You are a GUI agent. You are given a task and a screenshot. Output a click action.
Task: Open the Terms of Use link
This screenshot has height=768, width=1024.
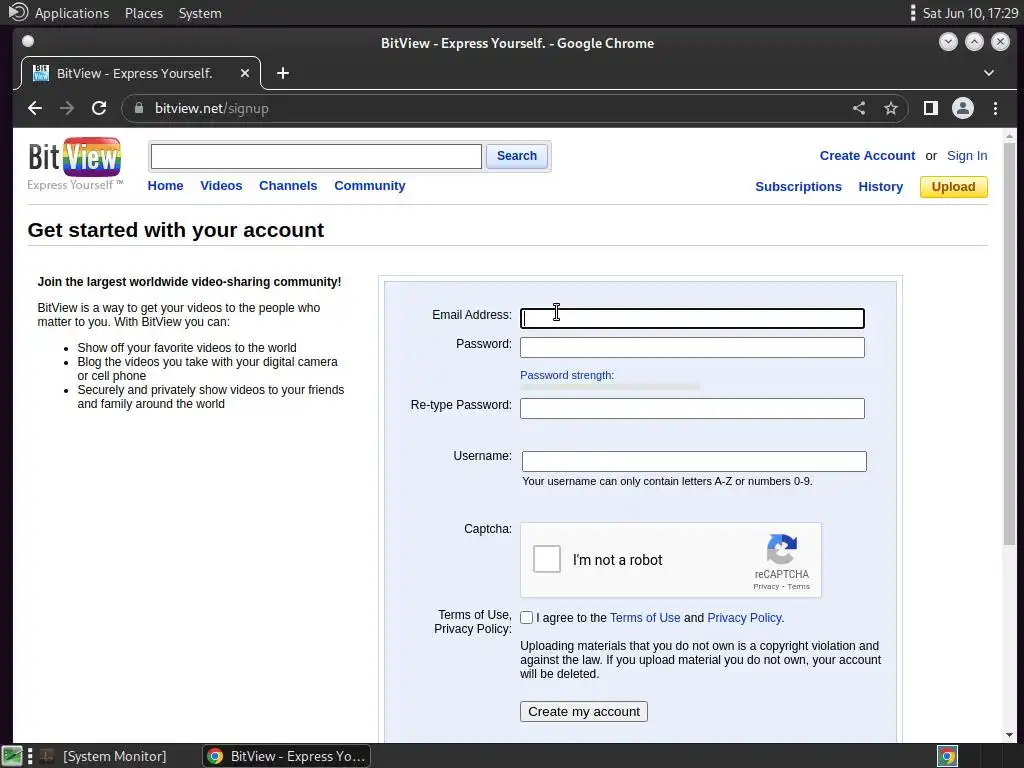coord(645,618)
